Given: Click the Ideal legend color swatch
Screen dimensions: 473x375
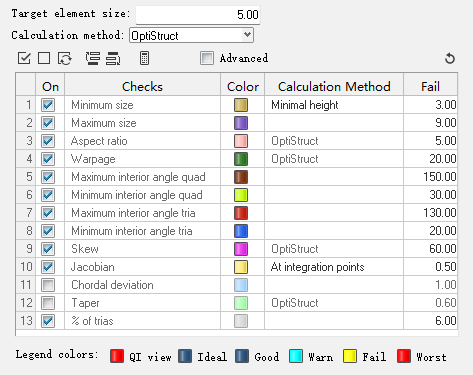Looking at the screenshot, I should click(x=185, y=356).
